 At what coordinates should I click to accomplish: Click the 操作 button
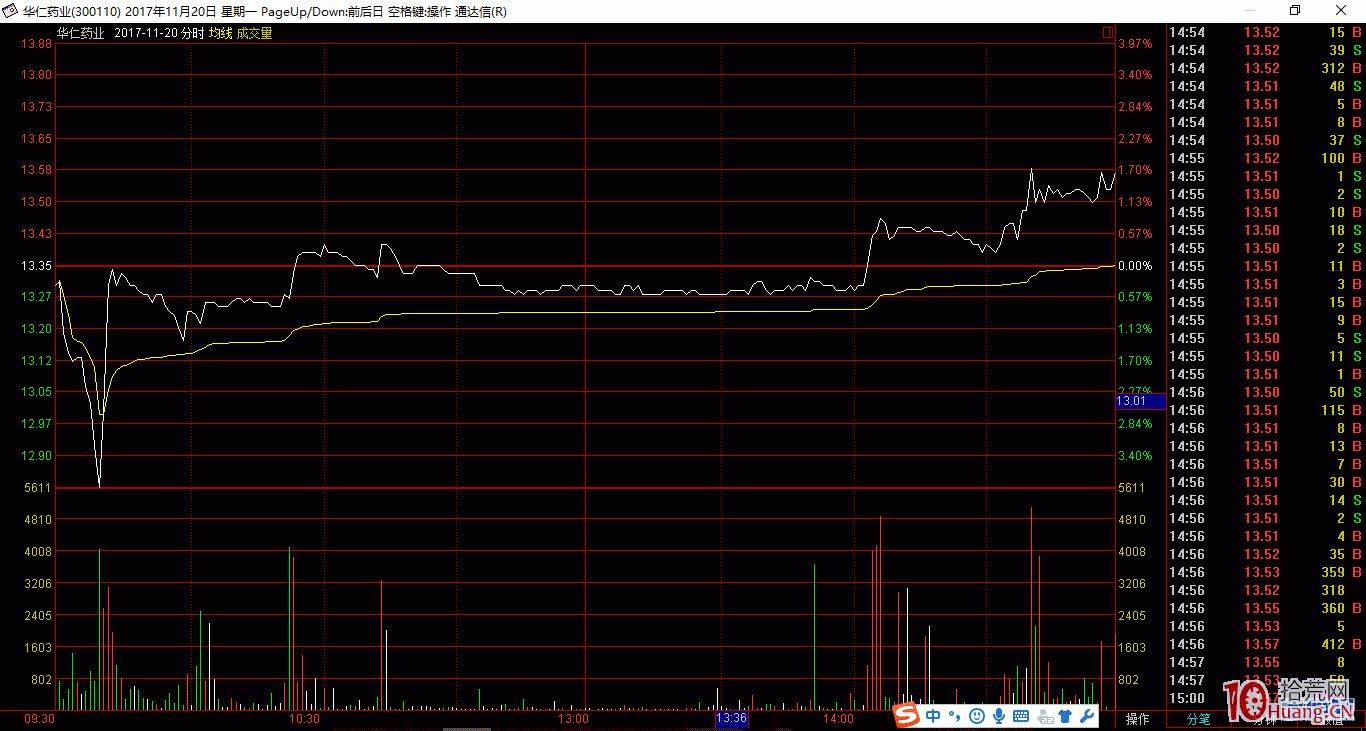[x=1138, y=719]
